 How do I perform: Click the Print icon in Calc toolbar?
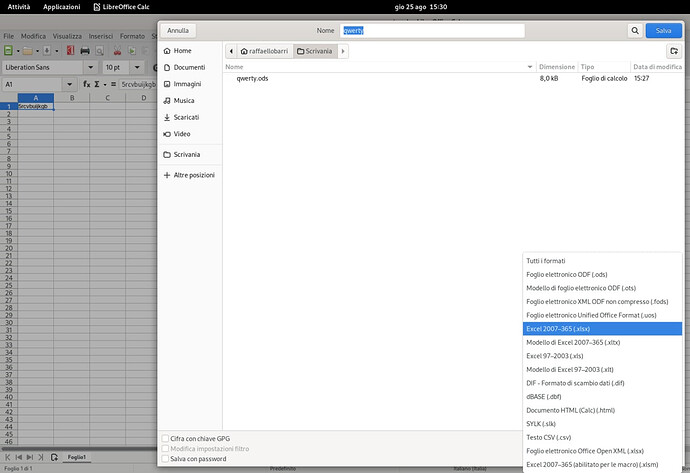point(85,51)
